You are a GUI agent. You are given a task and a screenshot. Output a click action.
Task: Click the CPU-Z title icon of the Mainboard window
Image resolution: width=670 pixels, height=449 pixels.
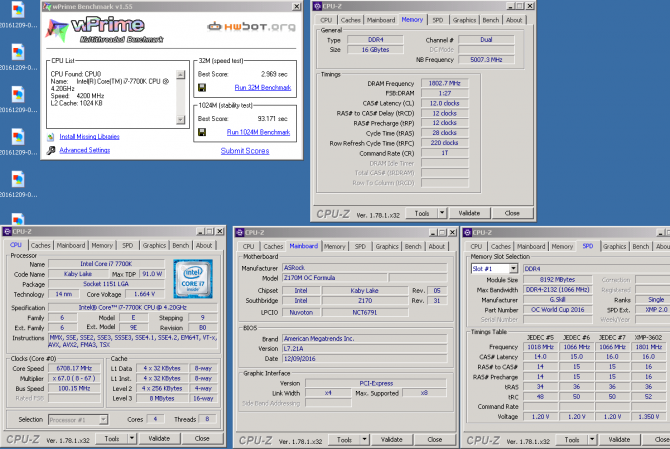(x=240, y=232)
